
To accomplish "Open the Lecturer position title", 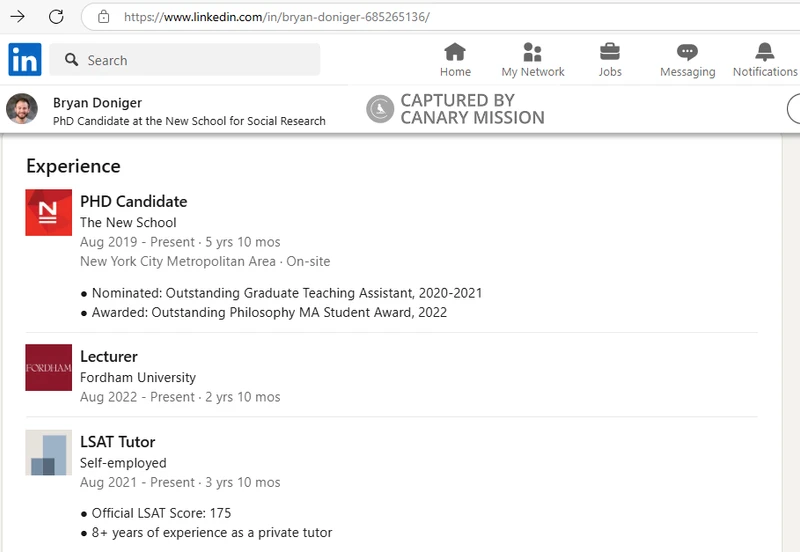I will coord(109,356).
